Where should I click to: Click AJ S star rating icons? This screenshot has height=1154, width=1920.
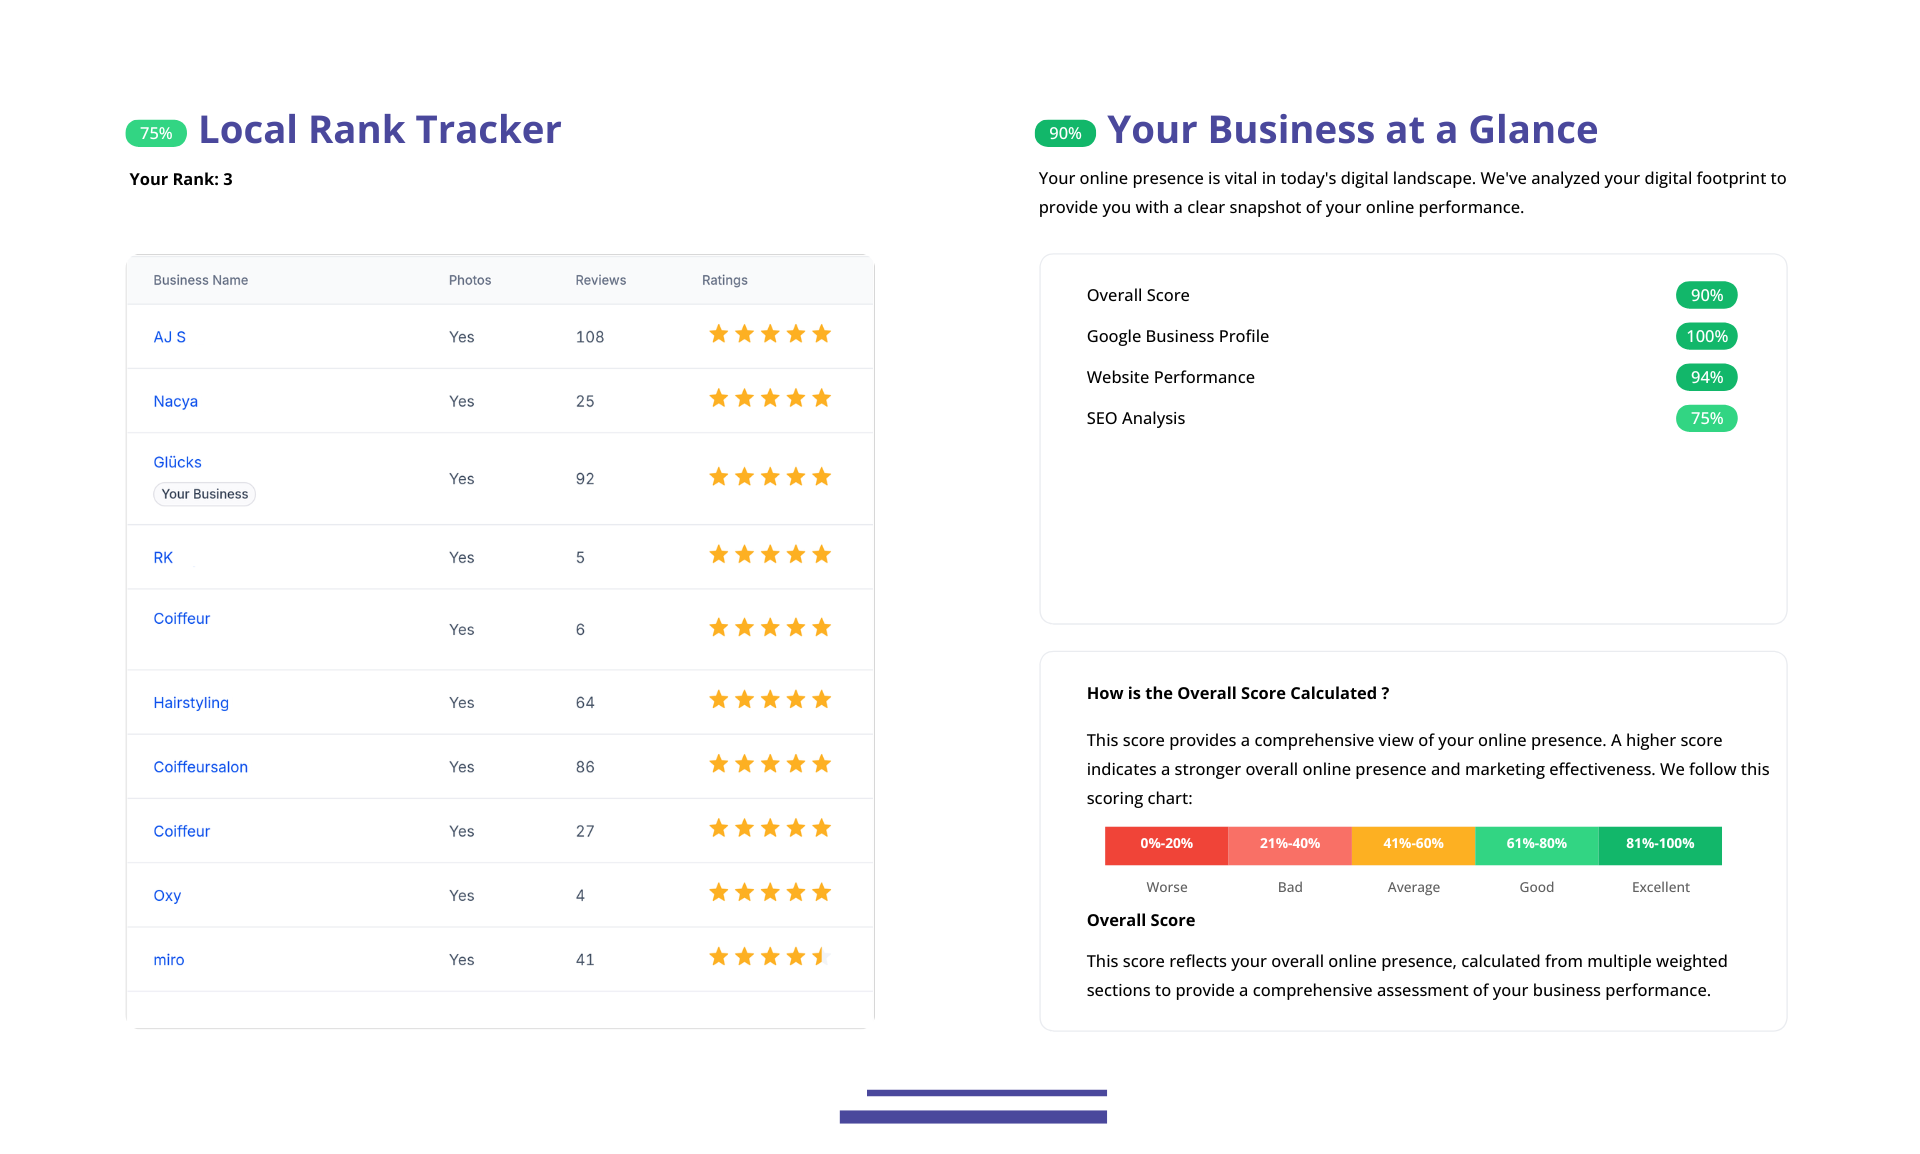pos(769,335)
